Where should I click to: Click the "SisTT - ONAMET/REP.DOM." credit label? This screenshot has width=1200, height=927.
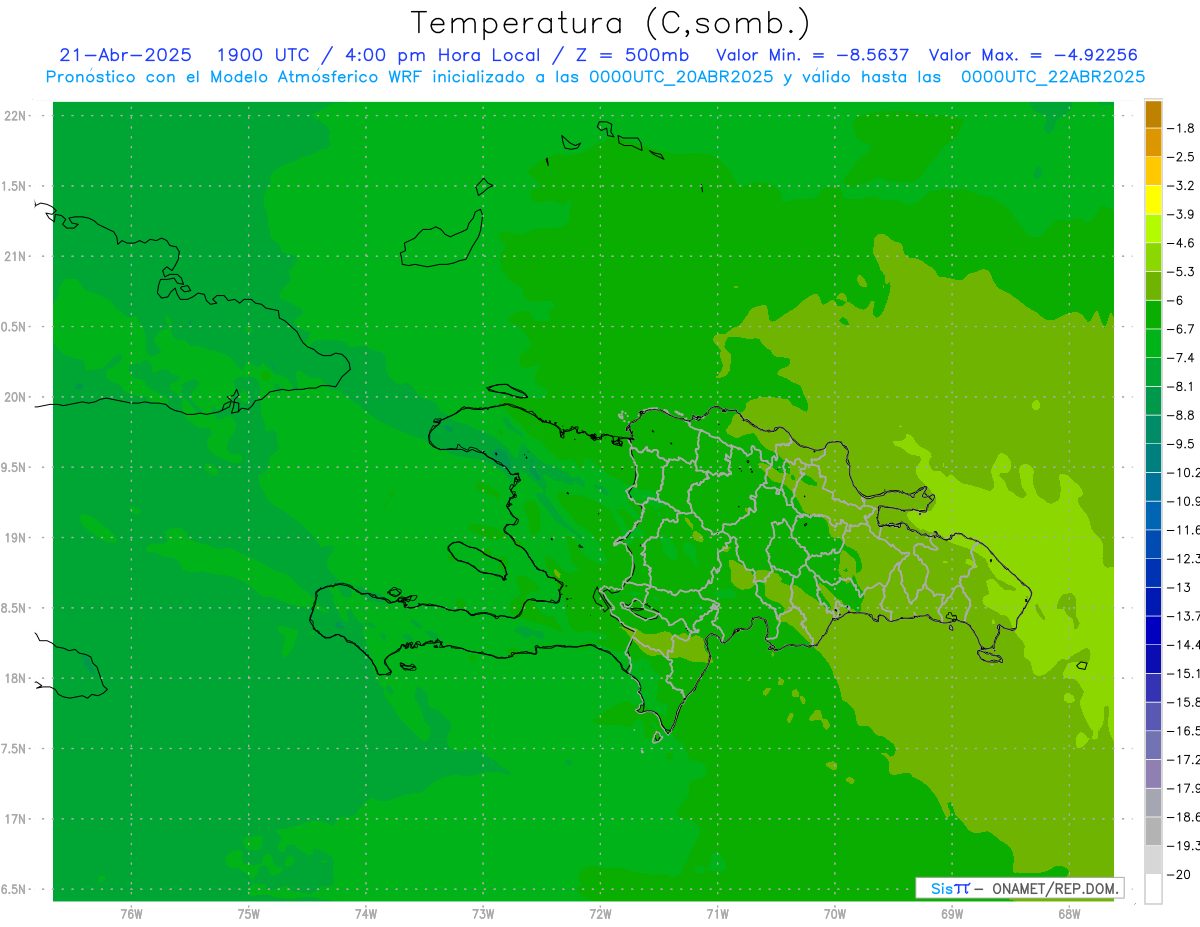tap(1020, 888)
